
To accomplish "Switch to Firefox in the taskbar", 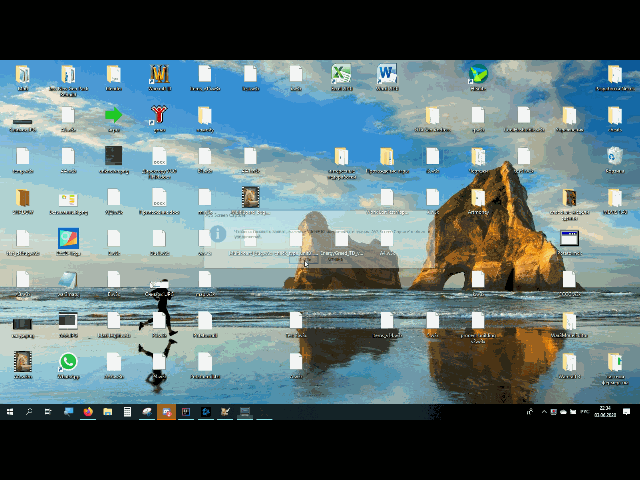I will [x=88, y=412].
